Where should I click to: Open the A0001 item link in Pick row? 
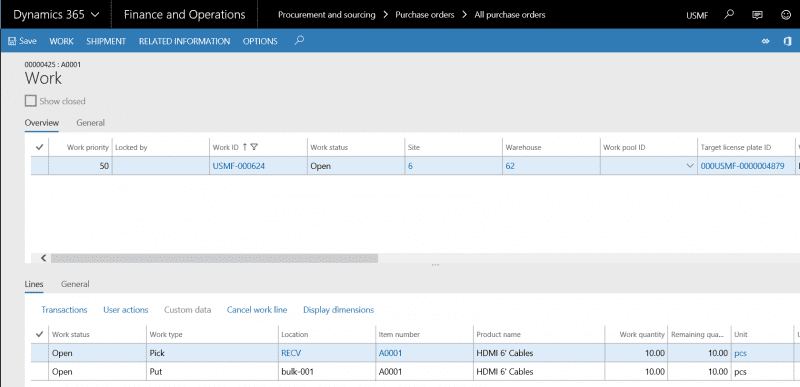pyautogui.click(x=390, y=353)
